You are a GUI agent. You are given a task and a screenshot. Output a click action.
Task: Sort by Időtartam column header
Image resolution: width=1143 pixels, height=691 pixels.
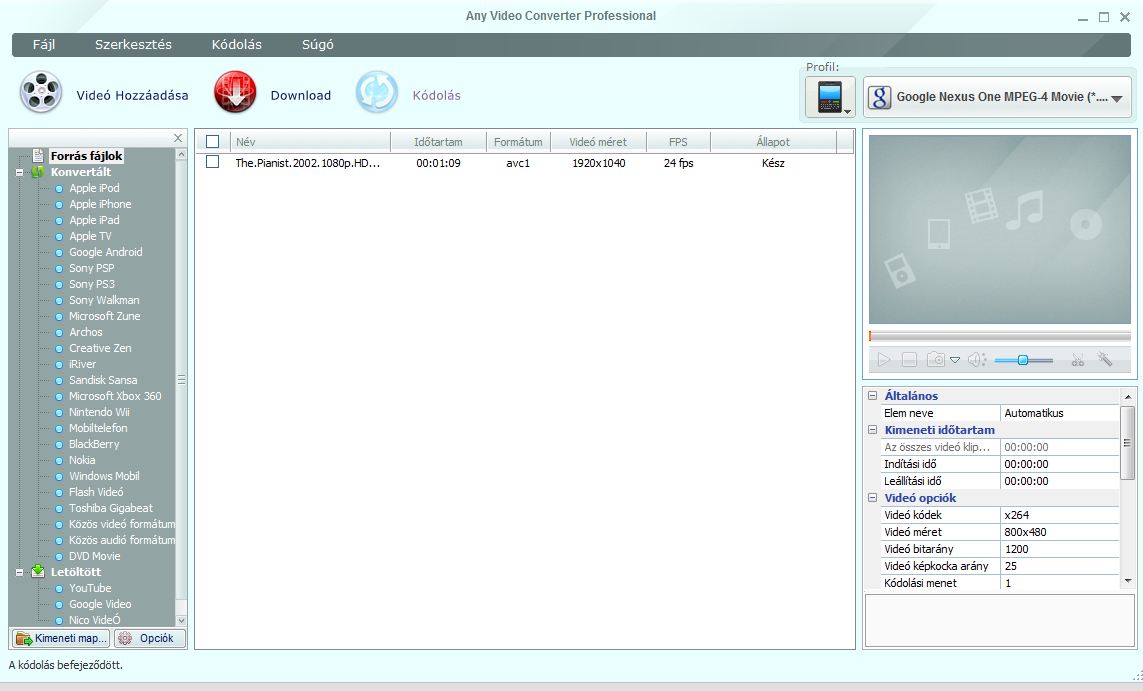coord(438,142)
